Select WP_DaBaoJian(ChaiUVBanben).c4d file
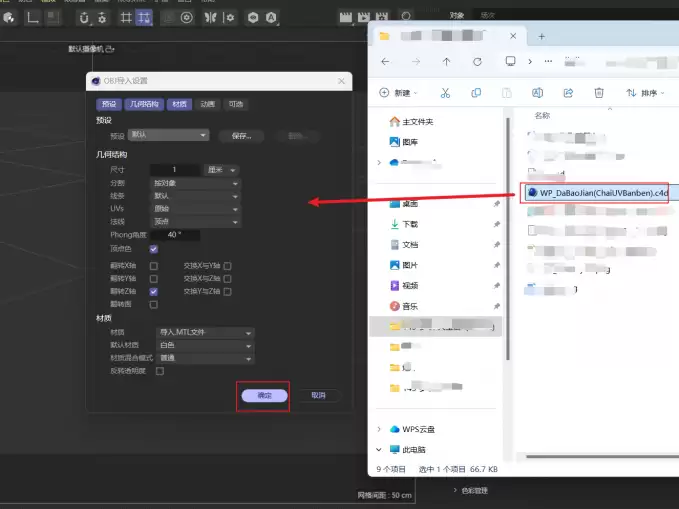 click(598, 193)
